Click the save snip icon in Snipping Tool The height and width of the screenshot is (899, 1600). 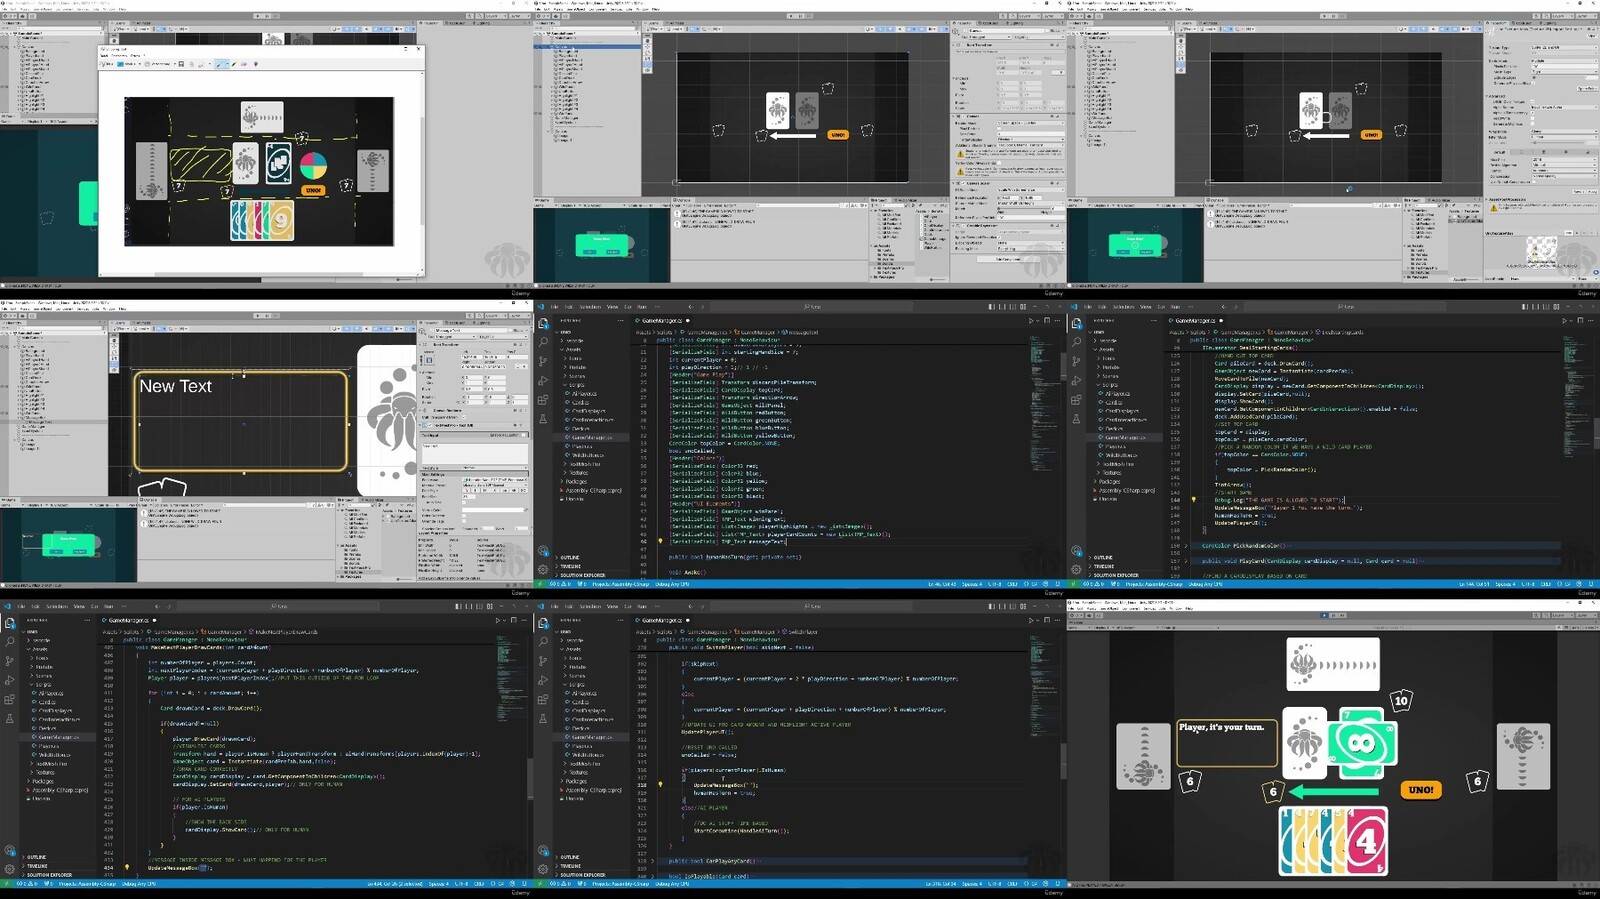point(181,64)
